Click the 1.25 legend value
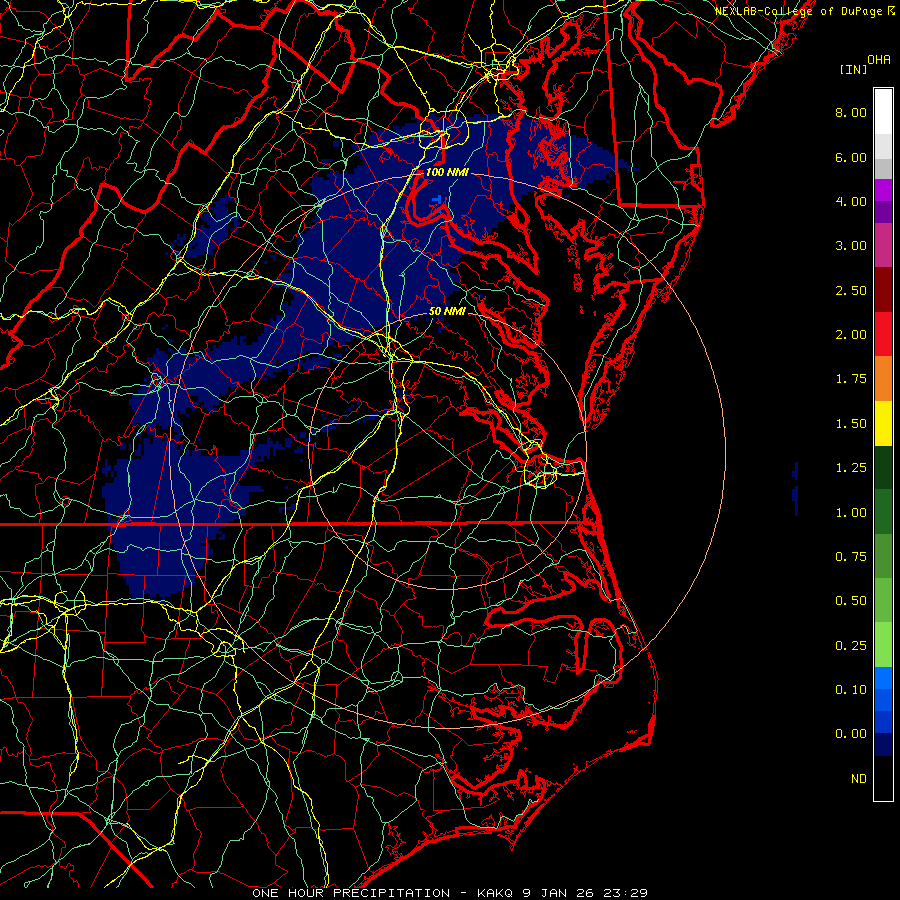Screen dimensions: 900x900 pyautogui.click(x=851, y=468)
